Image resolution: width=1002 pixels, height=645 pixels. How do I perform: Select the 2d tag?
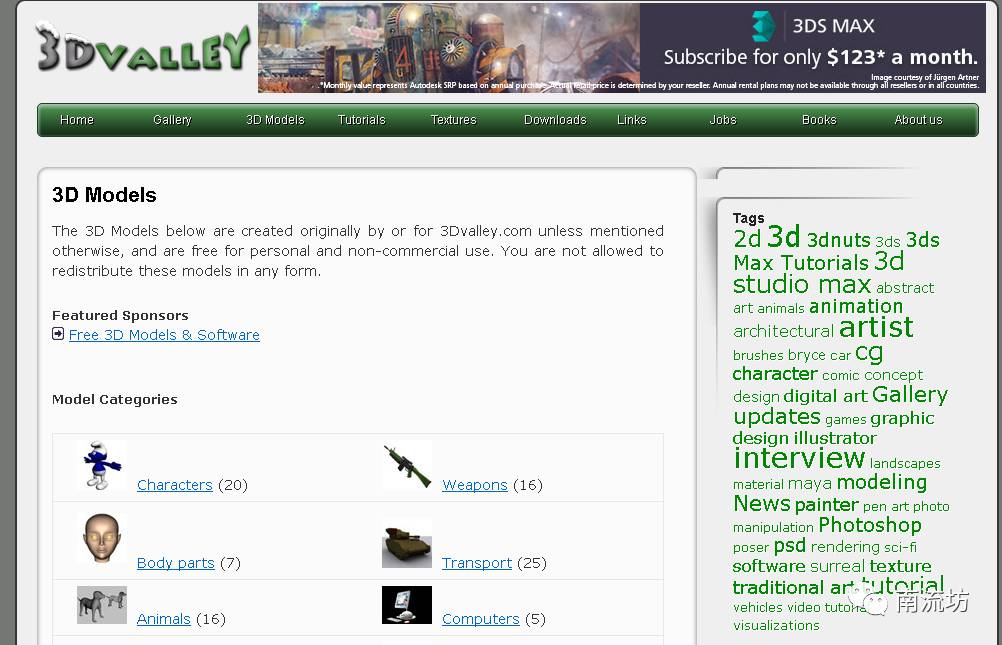[747, 240]
